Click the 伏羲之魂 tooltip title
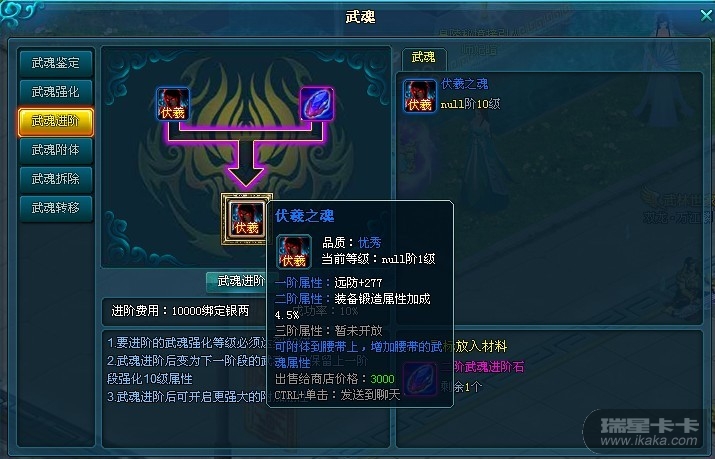Viewport: 715px width, 459px height. pos(305,216)
